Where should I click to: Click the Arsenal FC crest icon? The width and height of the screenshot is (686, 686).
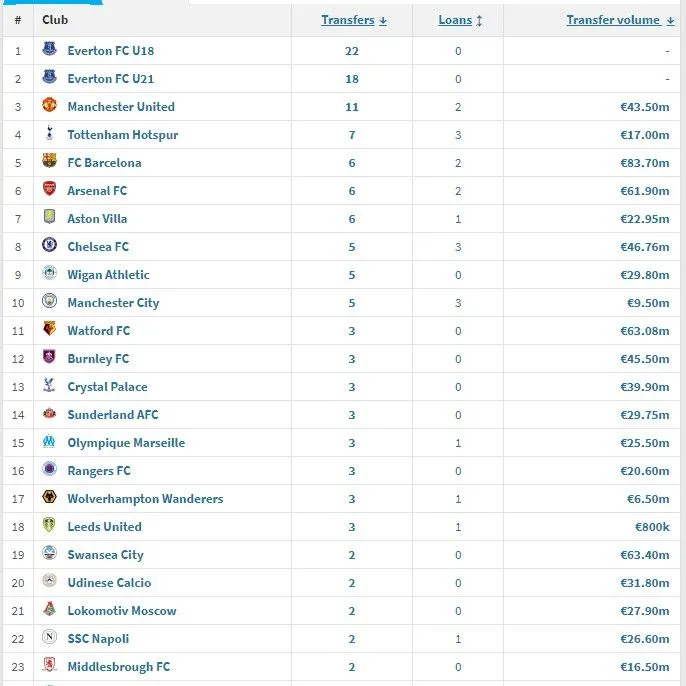point(50,190)
